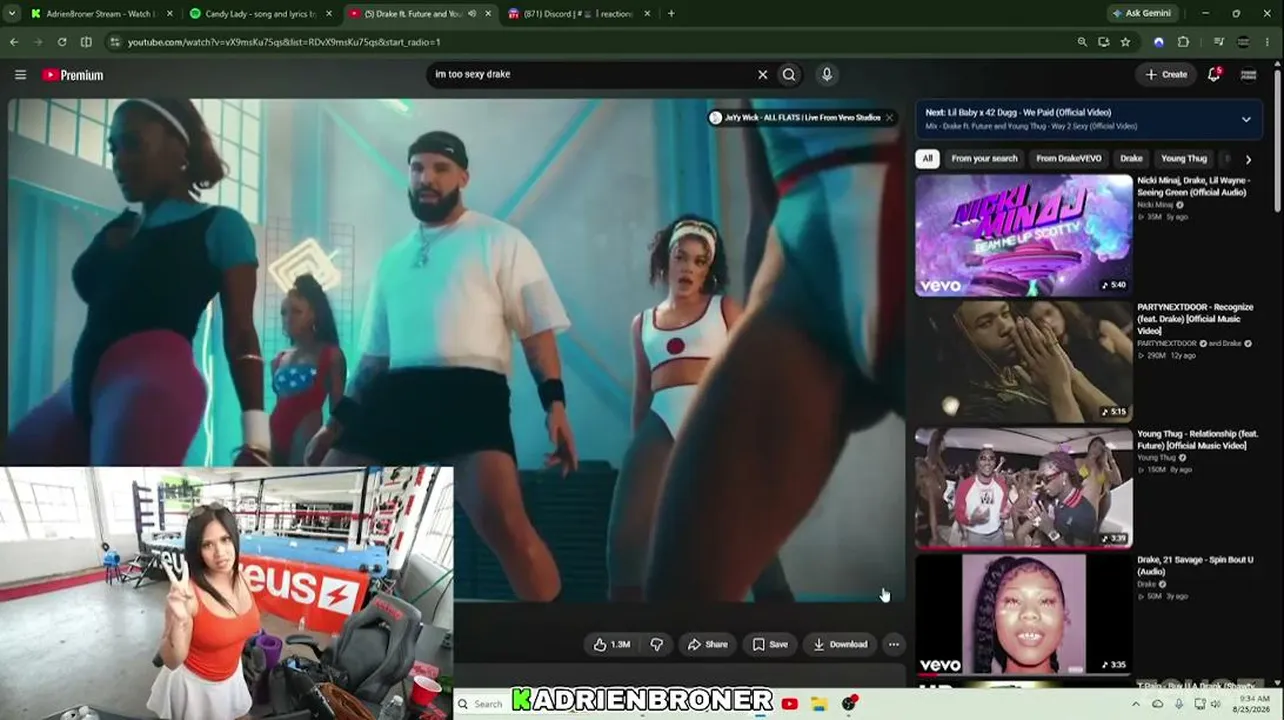Mute the playing Drake tab audio
Viewport: 1284px width, 720px height.
(472, 14)
